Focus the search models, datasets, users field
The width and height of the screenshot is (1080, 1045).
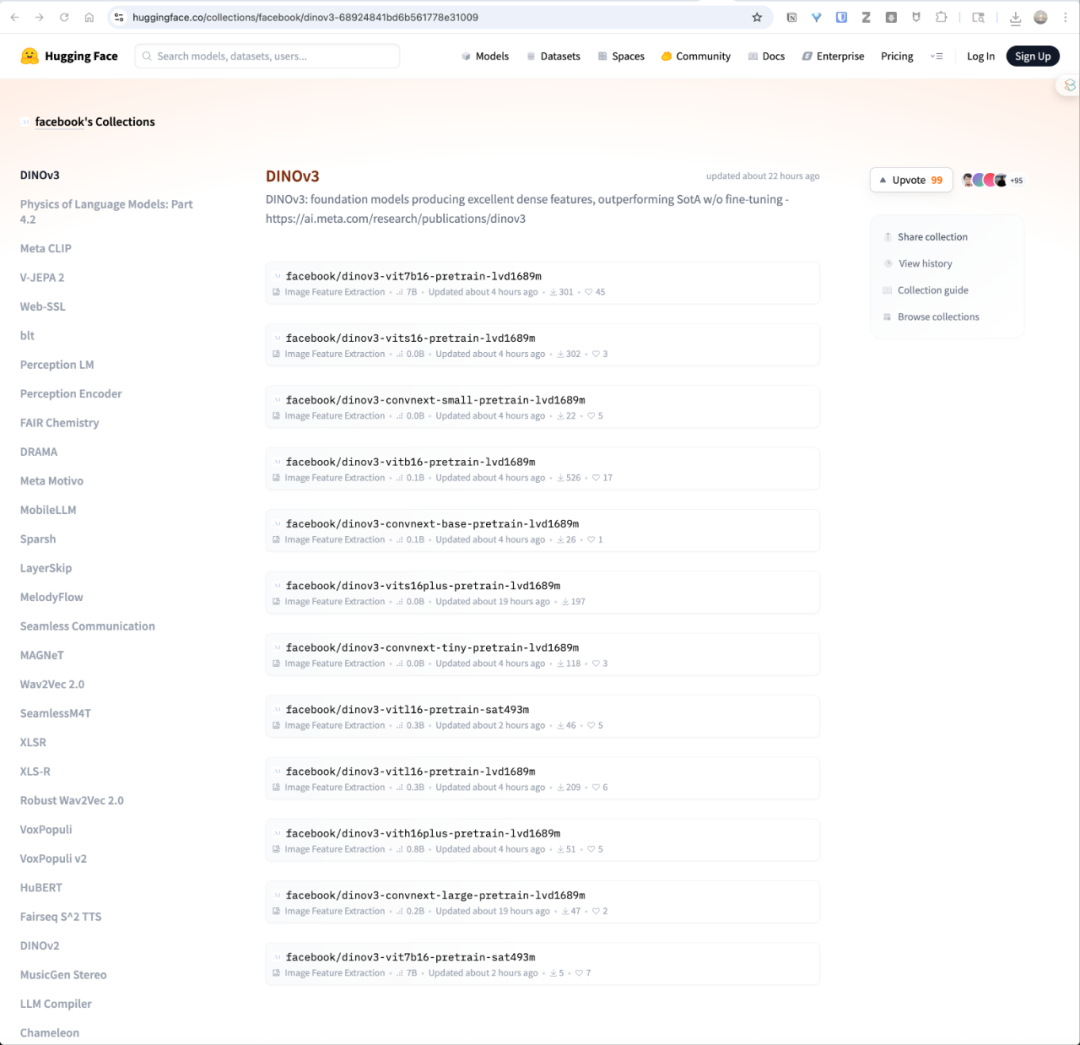267,56
